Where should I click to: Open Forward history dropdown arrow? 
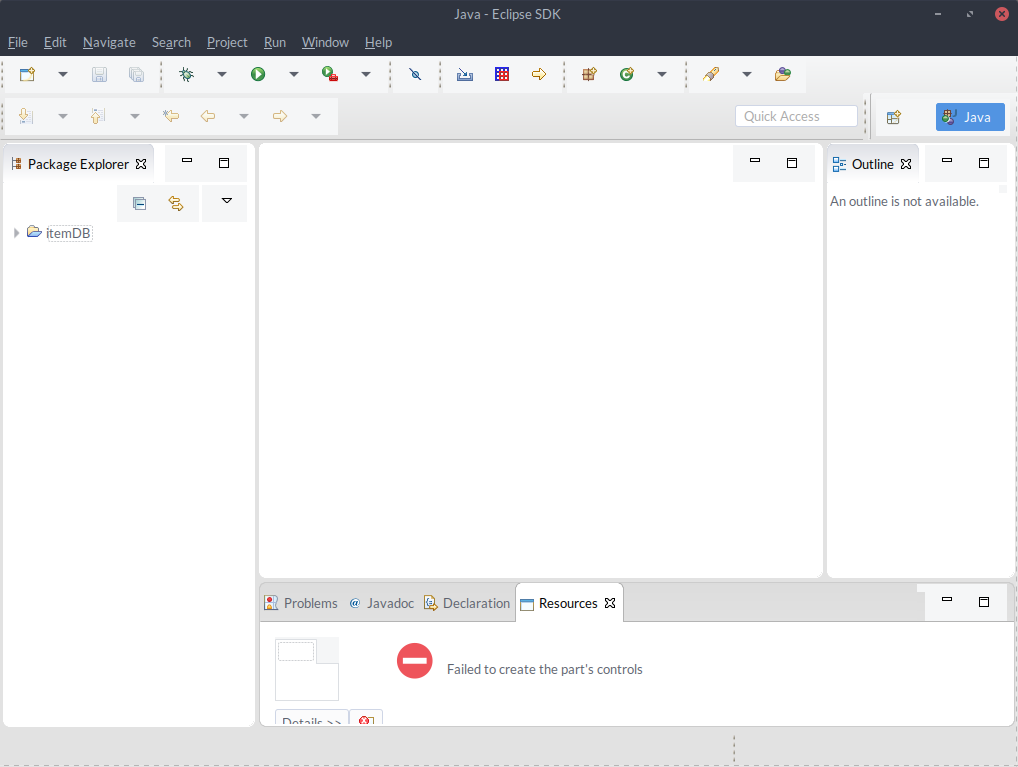[316, 117]
